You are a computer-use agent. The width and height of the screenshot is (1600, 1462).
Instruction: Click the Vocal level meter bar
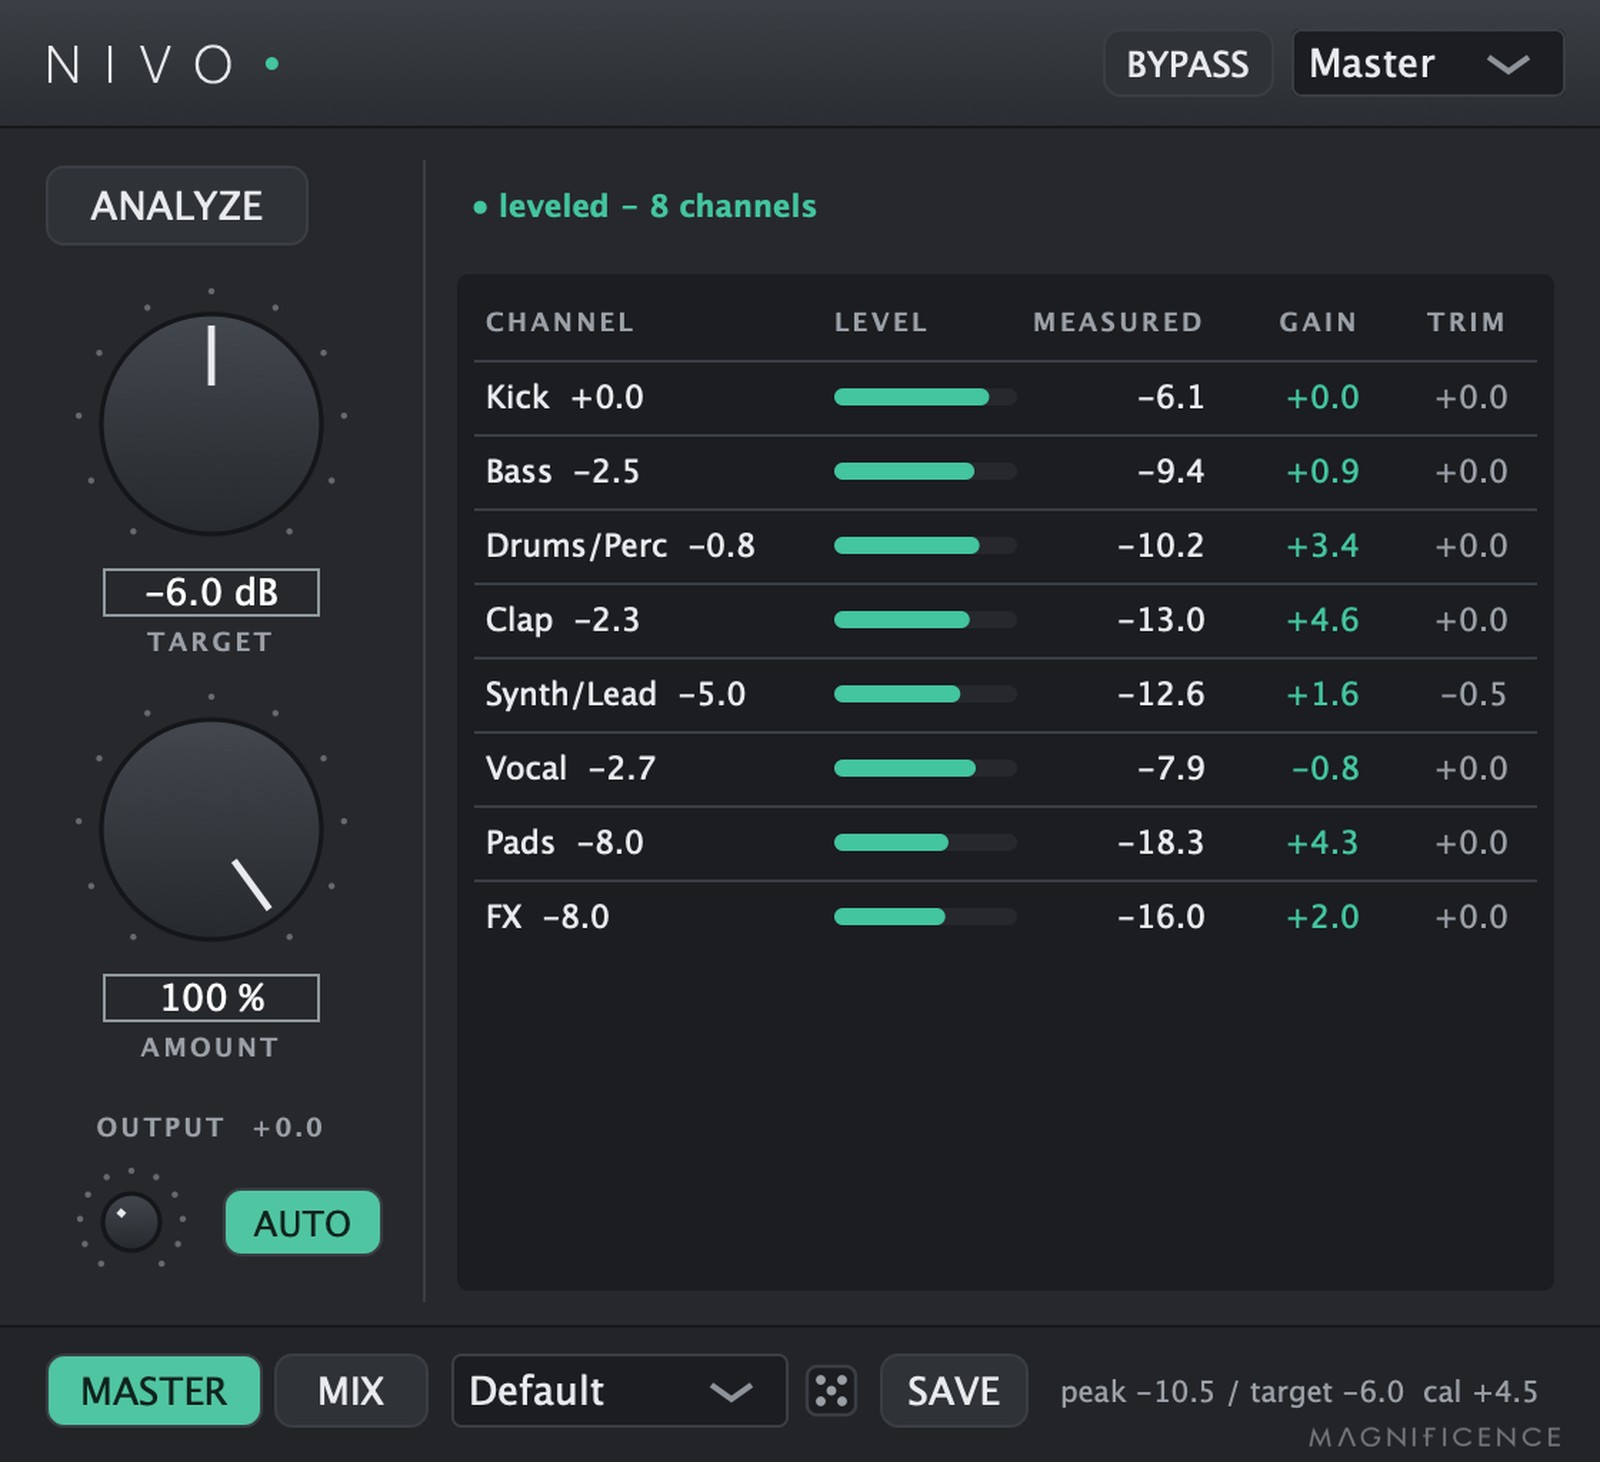[x=925, y=768]
